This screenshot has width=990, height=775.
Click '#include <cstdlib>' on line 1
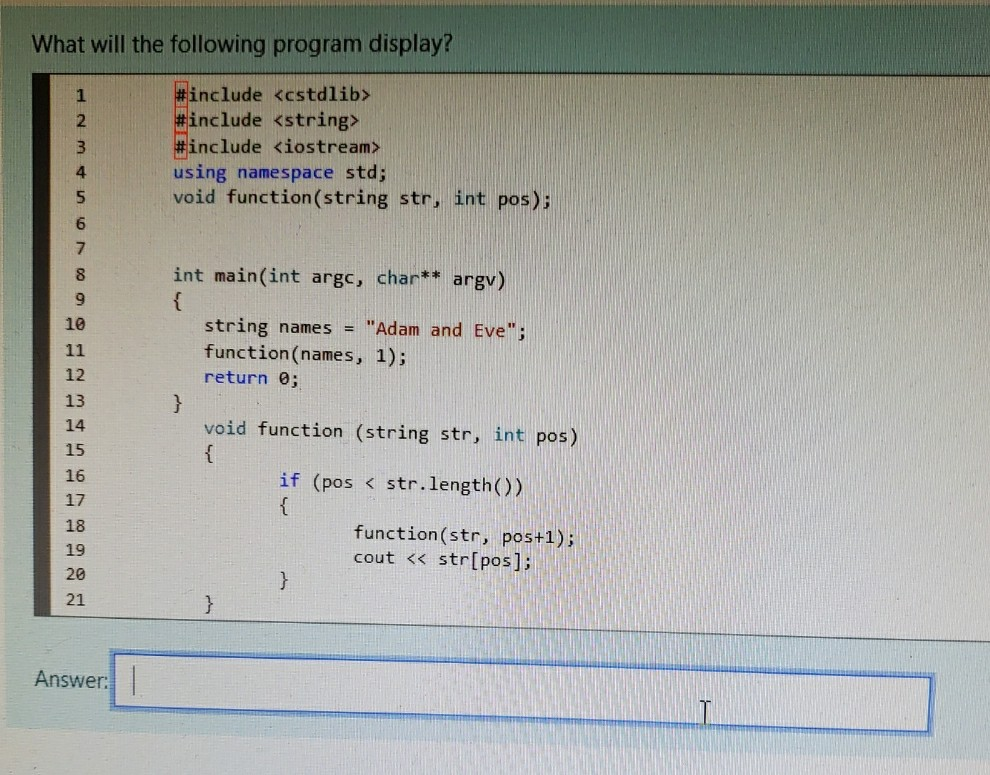coord(272,95)
